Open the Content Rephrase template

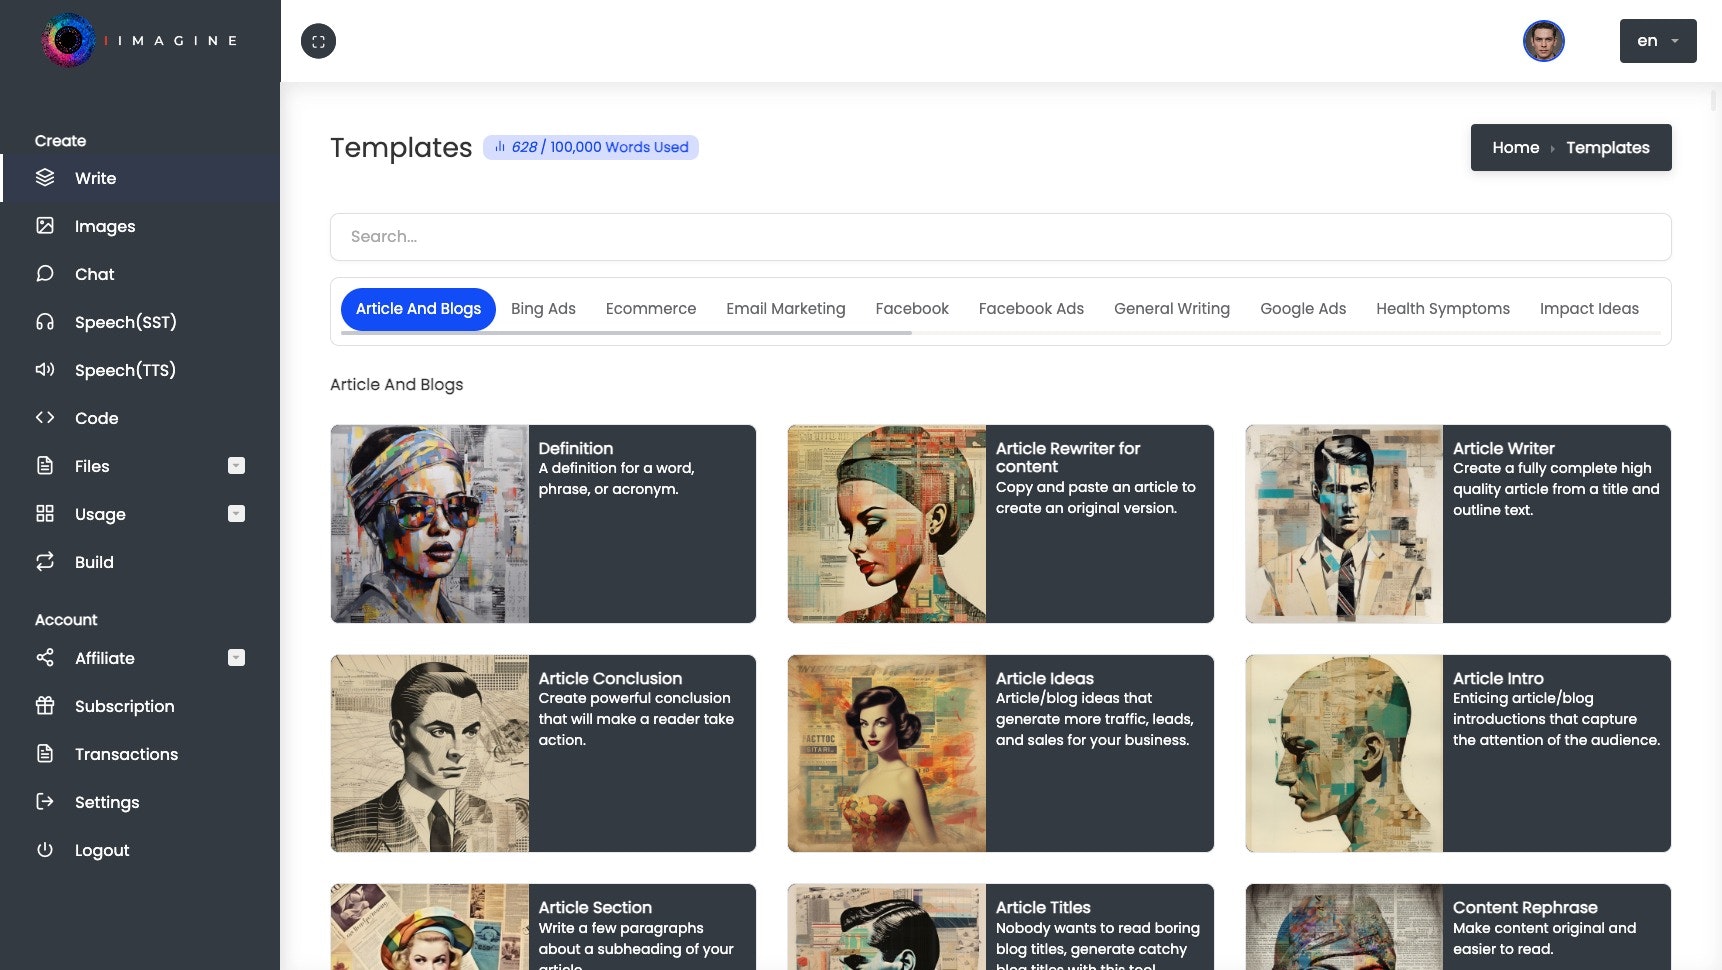(1458, 927)
